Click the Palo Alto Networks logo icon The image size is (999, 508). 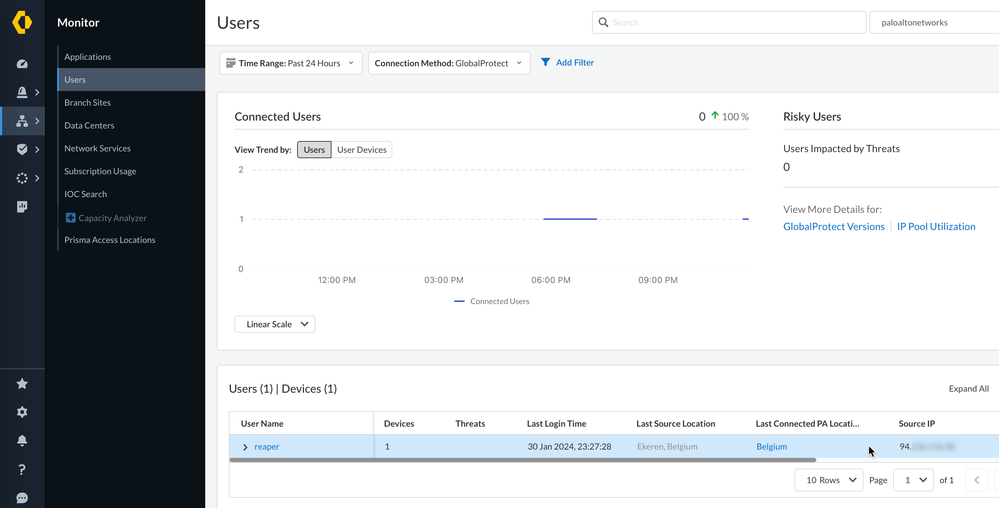click(22, 22)
